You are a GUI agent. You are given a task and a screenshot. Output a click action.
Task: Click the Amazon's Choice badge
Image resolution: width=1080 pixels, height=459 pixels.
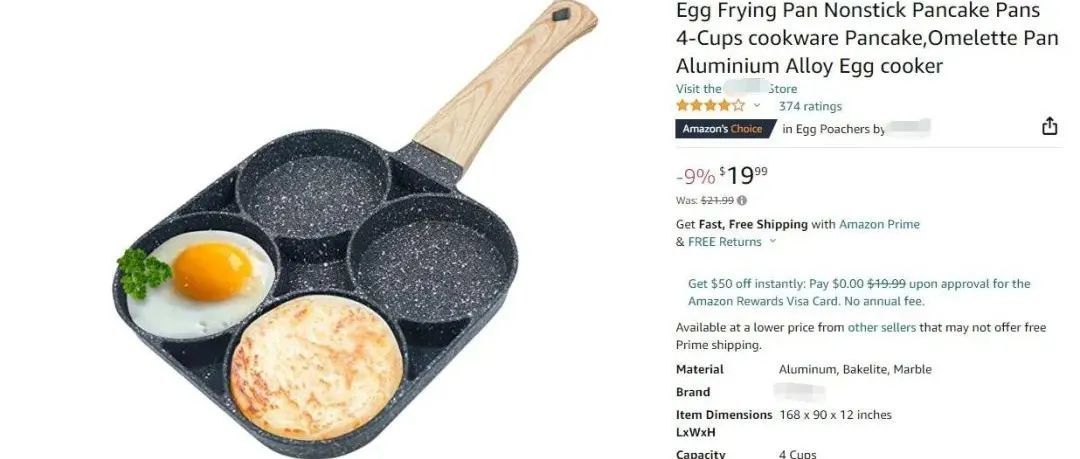point(723,129)
